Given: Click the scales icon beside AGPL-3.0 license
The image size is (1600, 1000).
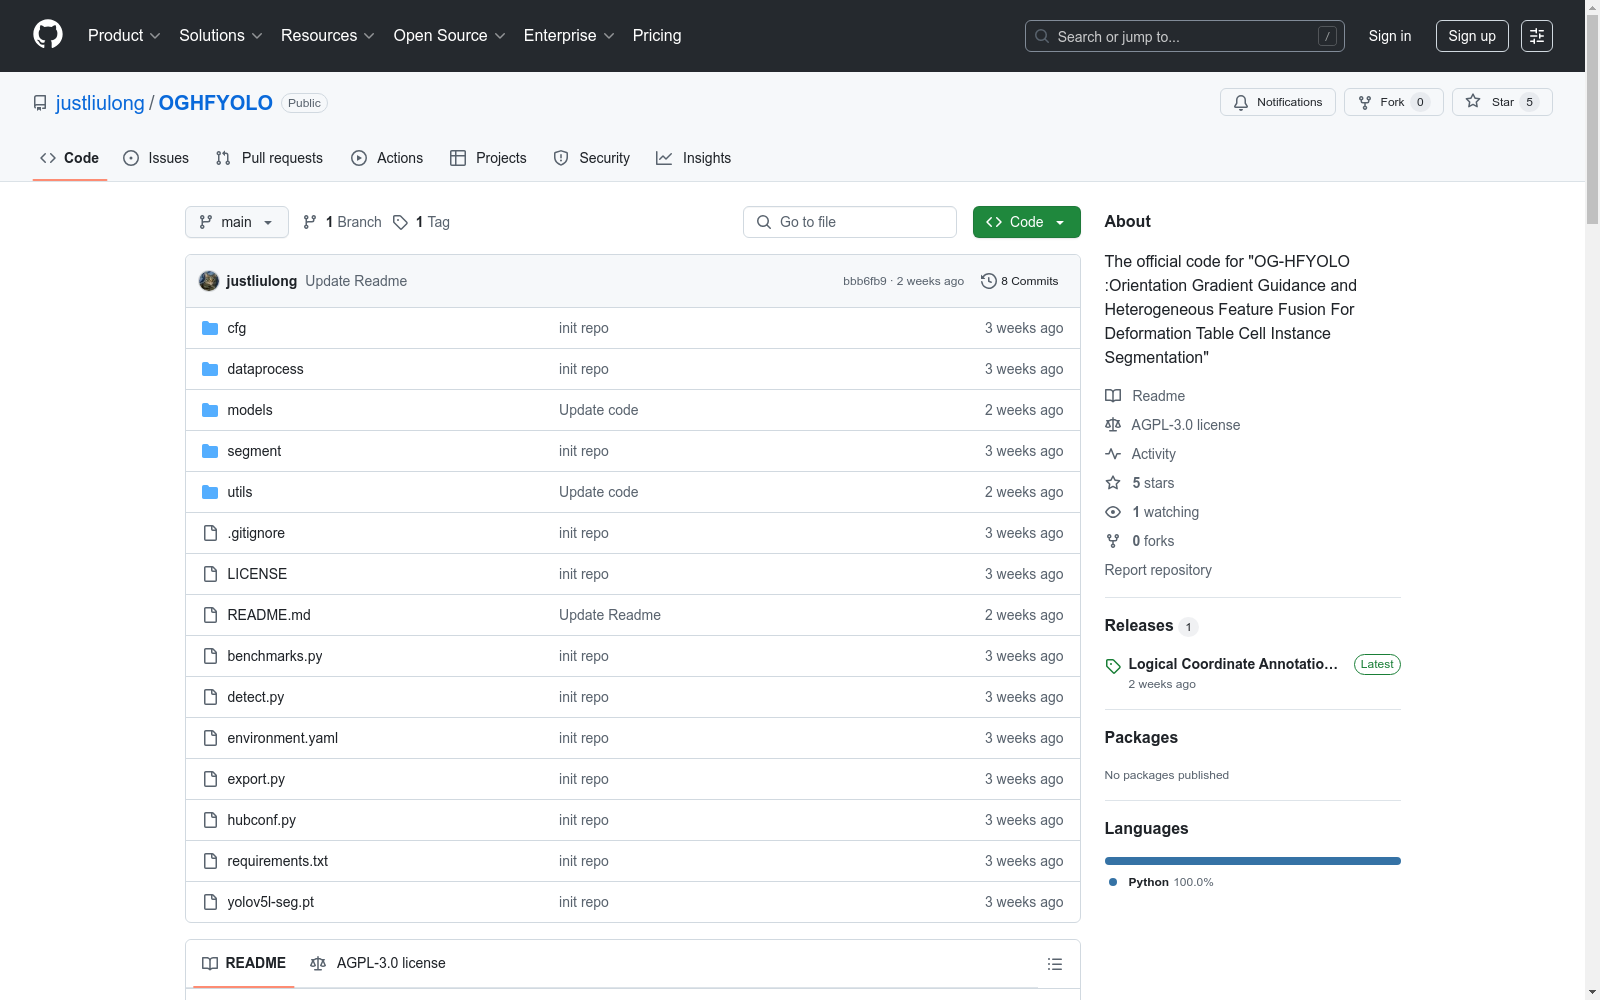Looking at the screenshot, I should click(1113, 425).
